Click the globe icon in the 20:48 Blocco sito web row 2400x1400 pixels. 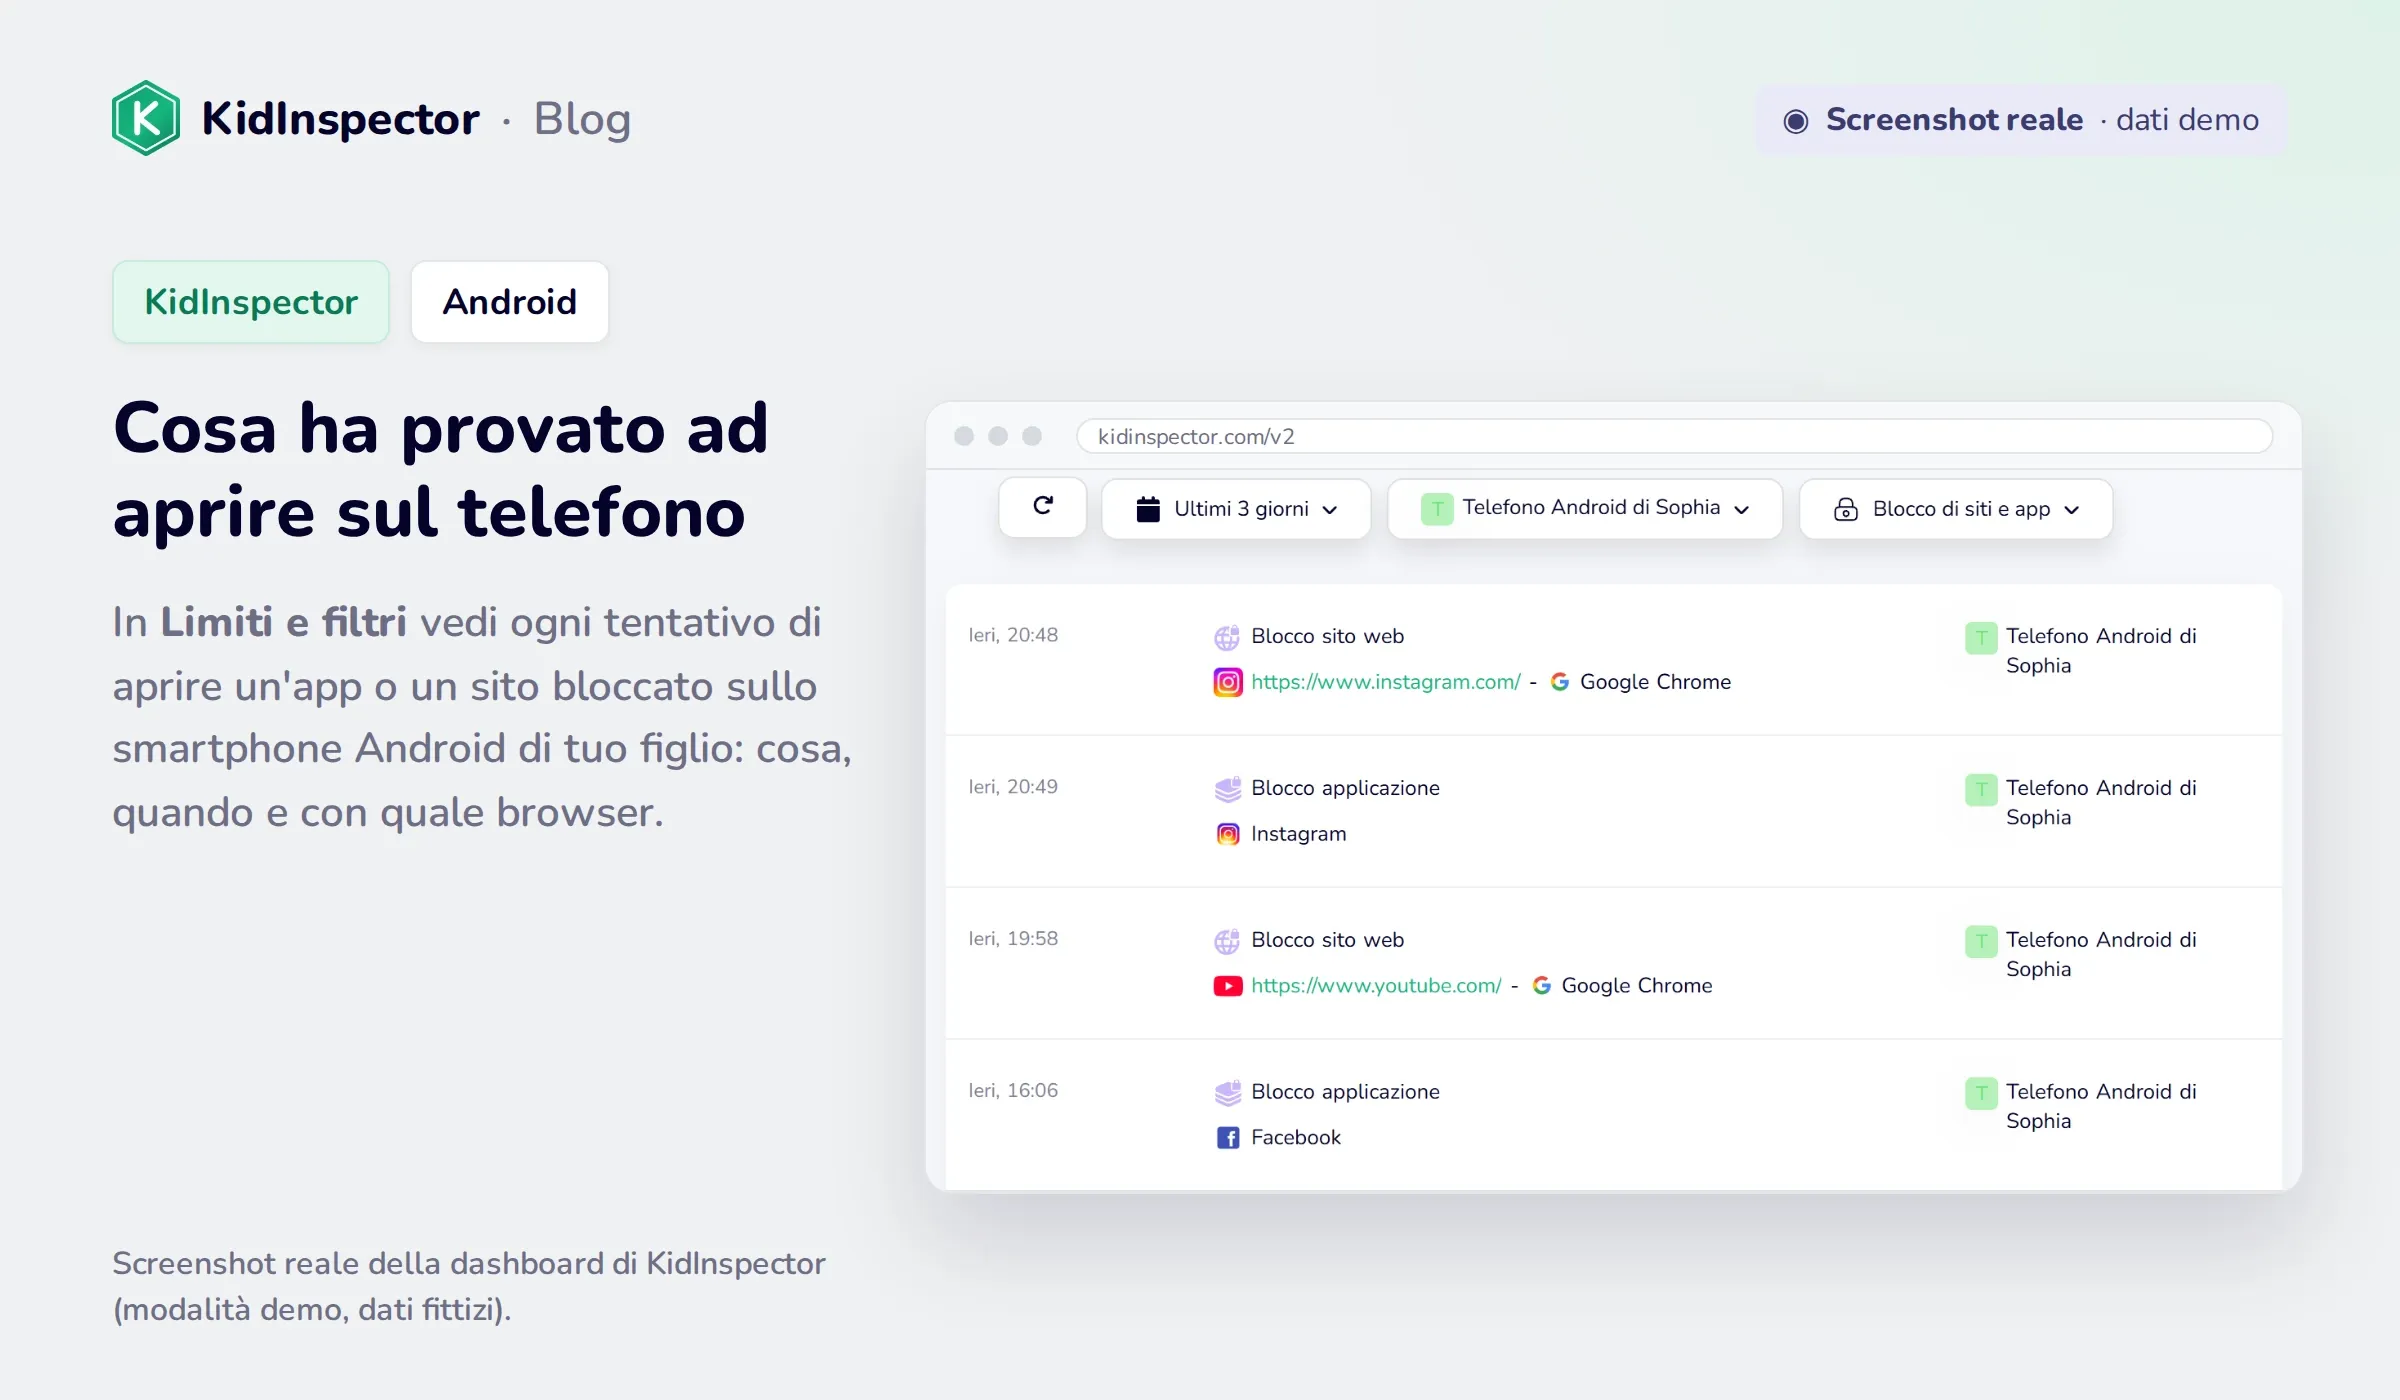click(x=1227, y=637)
